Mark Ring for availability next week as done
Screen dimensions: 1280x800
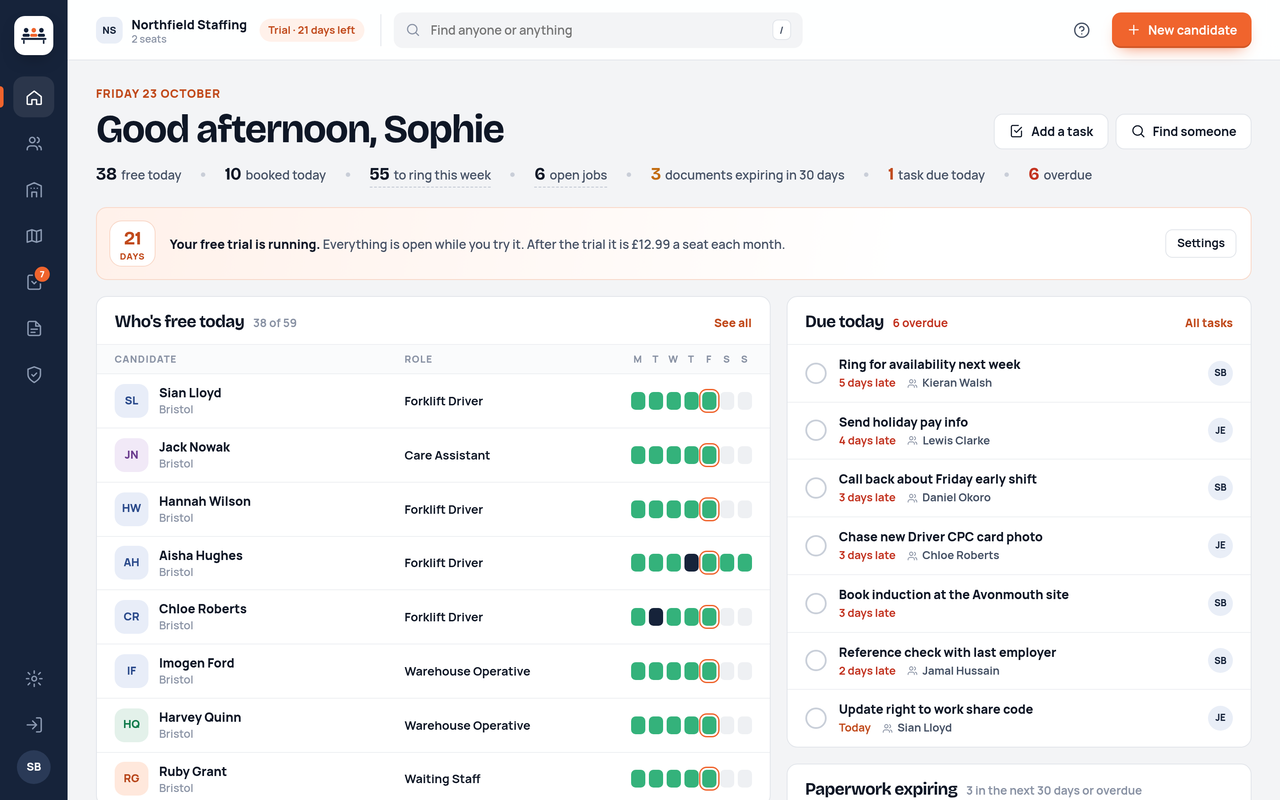point(816,373)
